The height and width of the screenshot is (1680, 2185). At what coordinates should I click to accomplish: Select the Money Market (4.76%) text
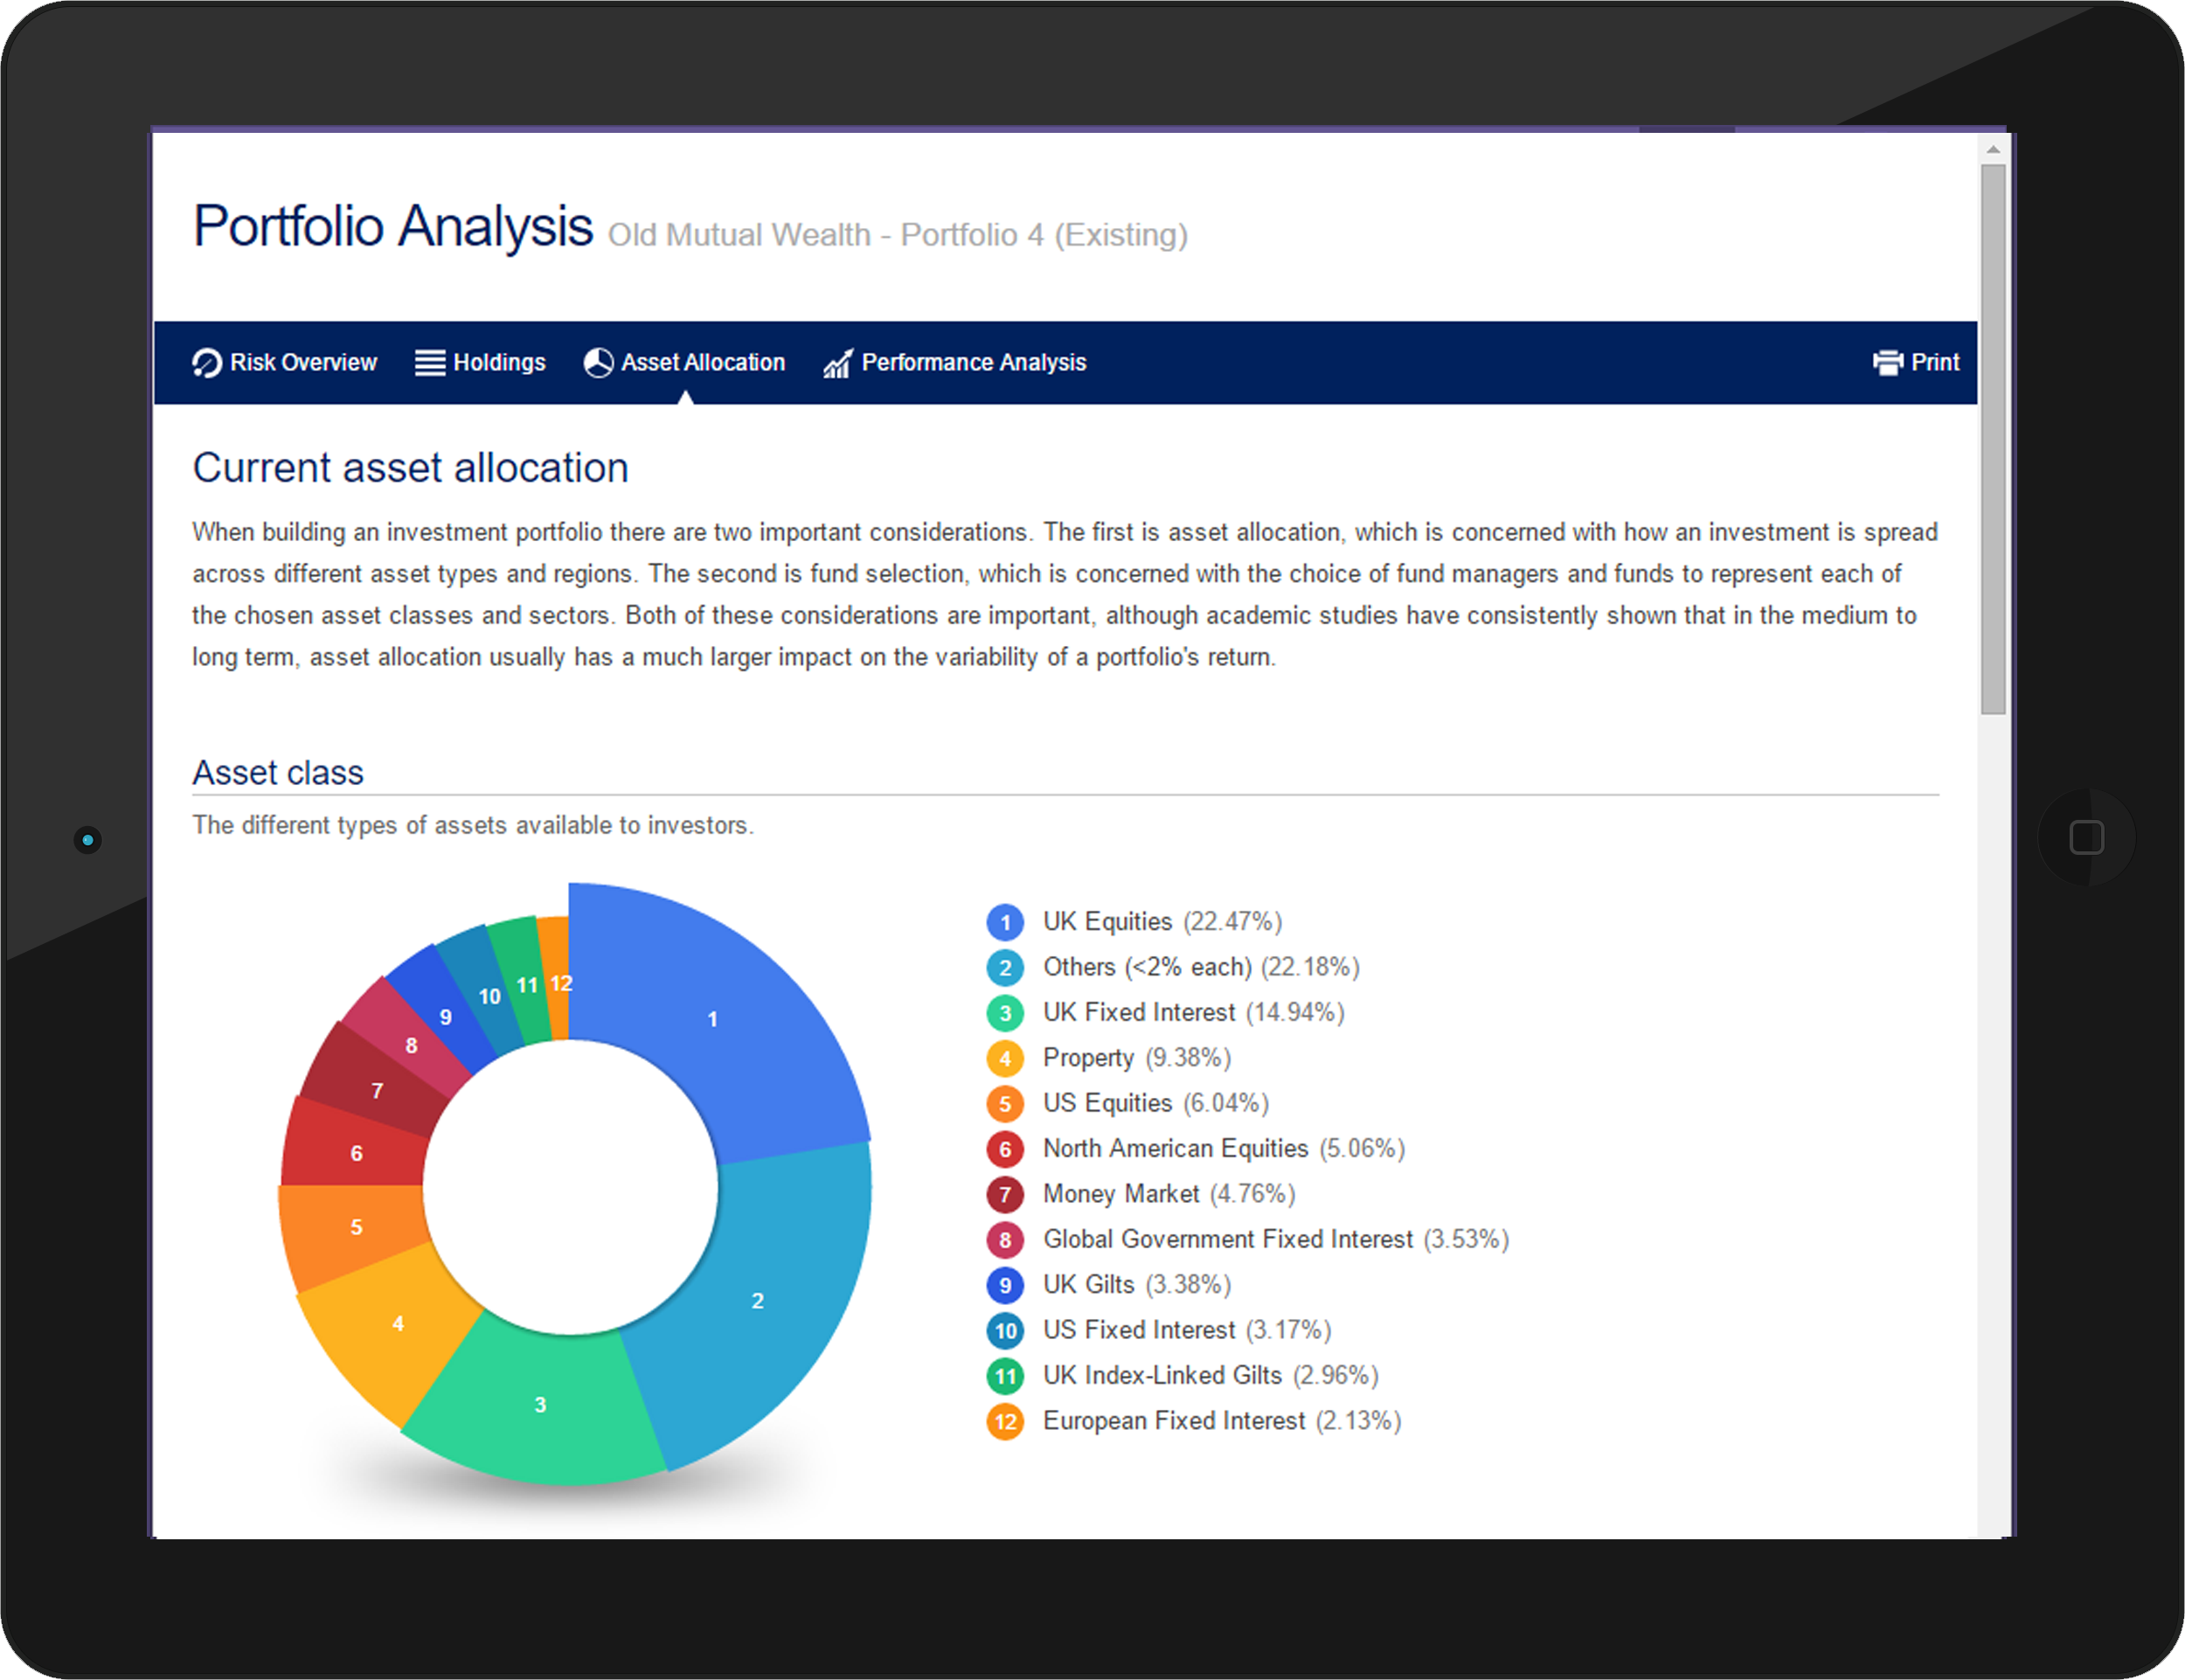point(1169,1194)
